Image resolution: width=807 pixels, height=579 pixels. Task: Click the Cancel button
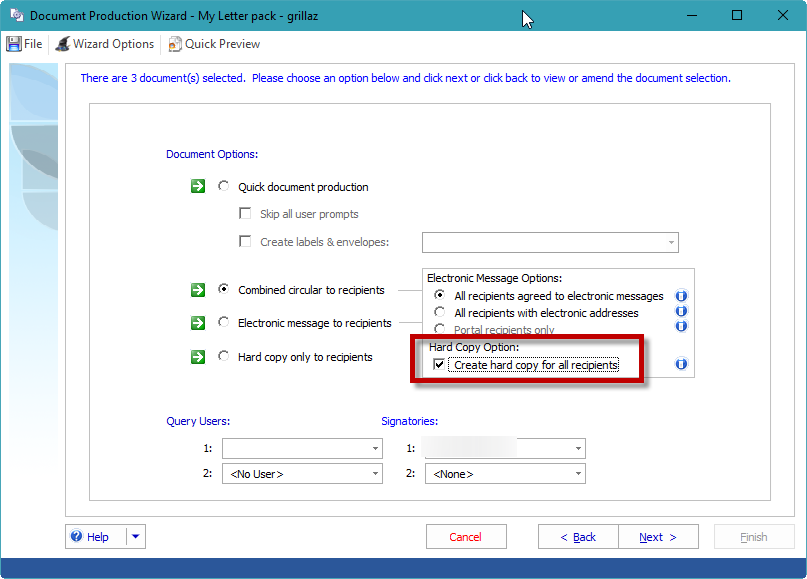(465, 537)
